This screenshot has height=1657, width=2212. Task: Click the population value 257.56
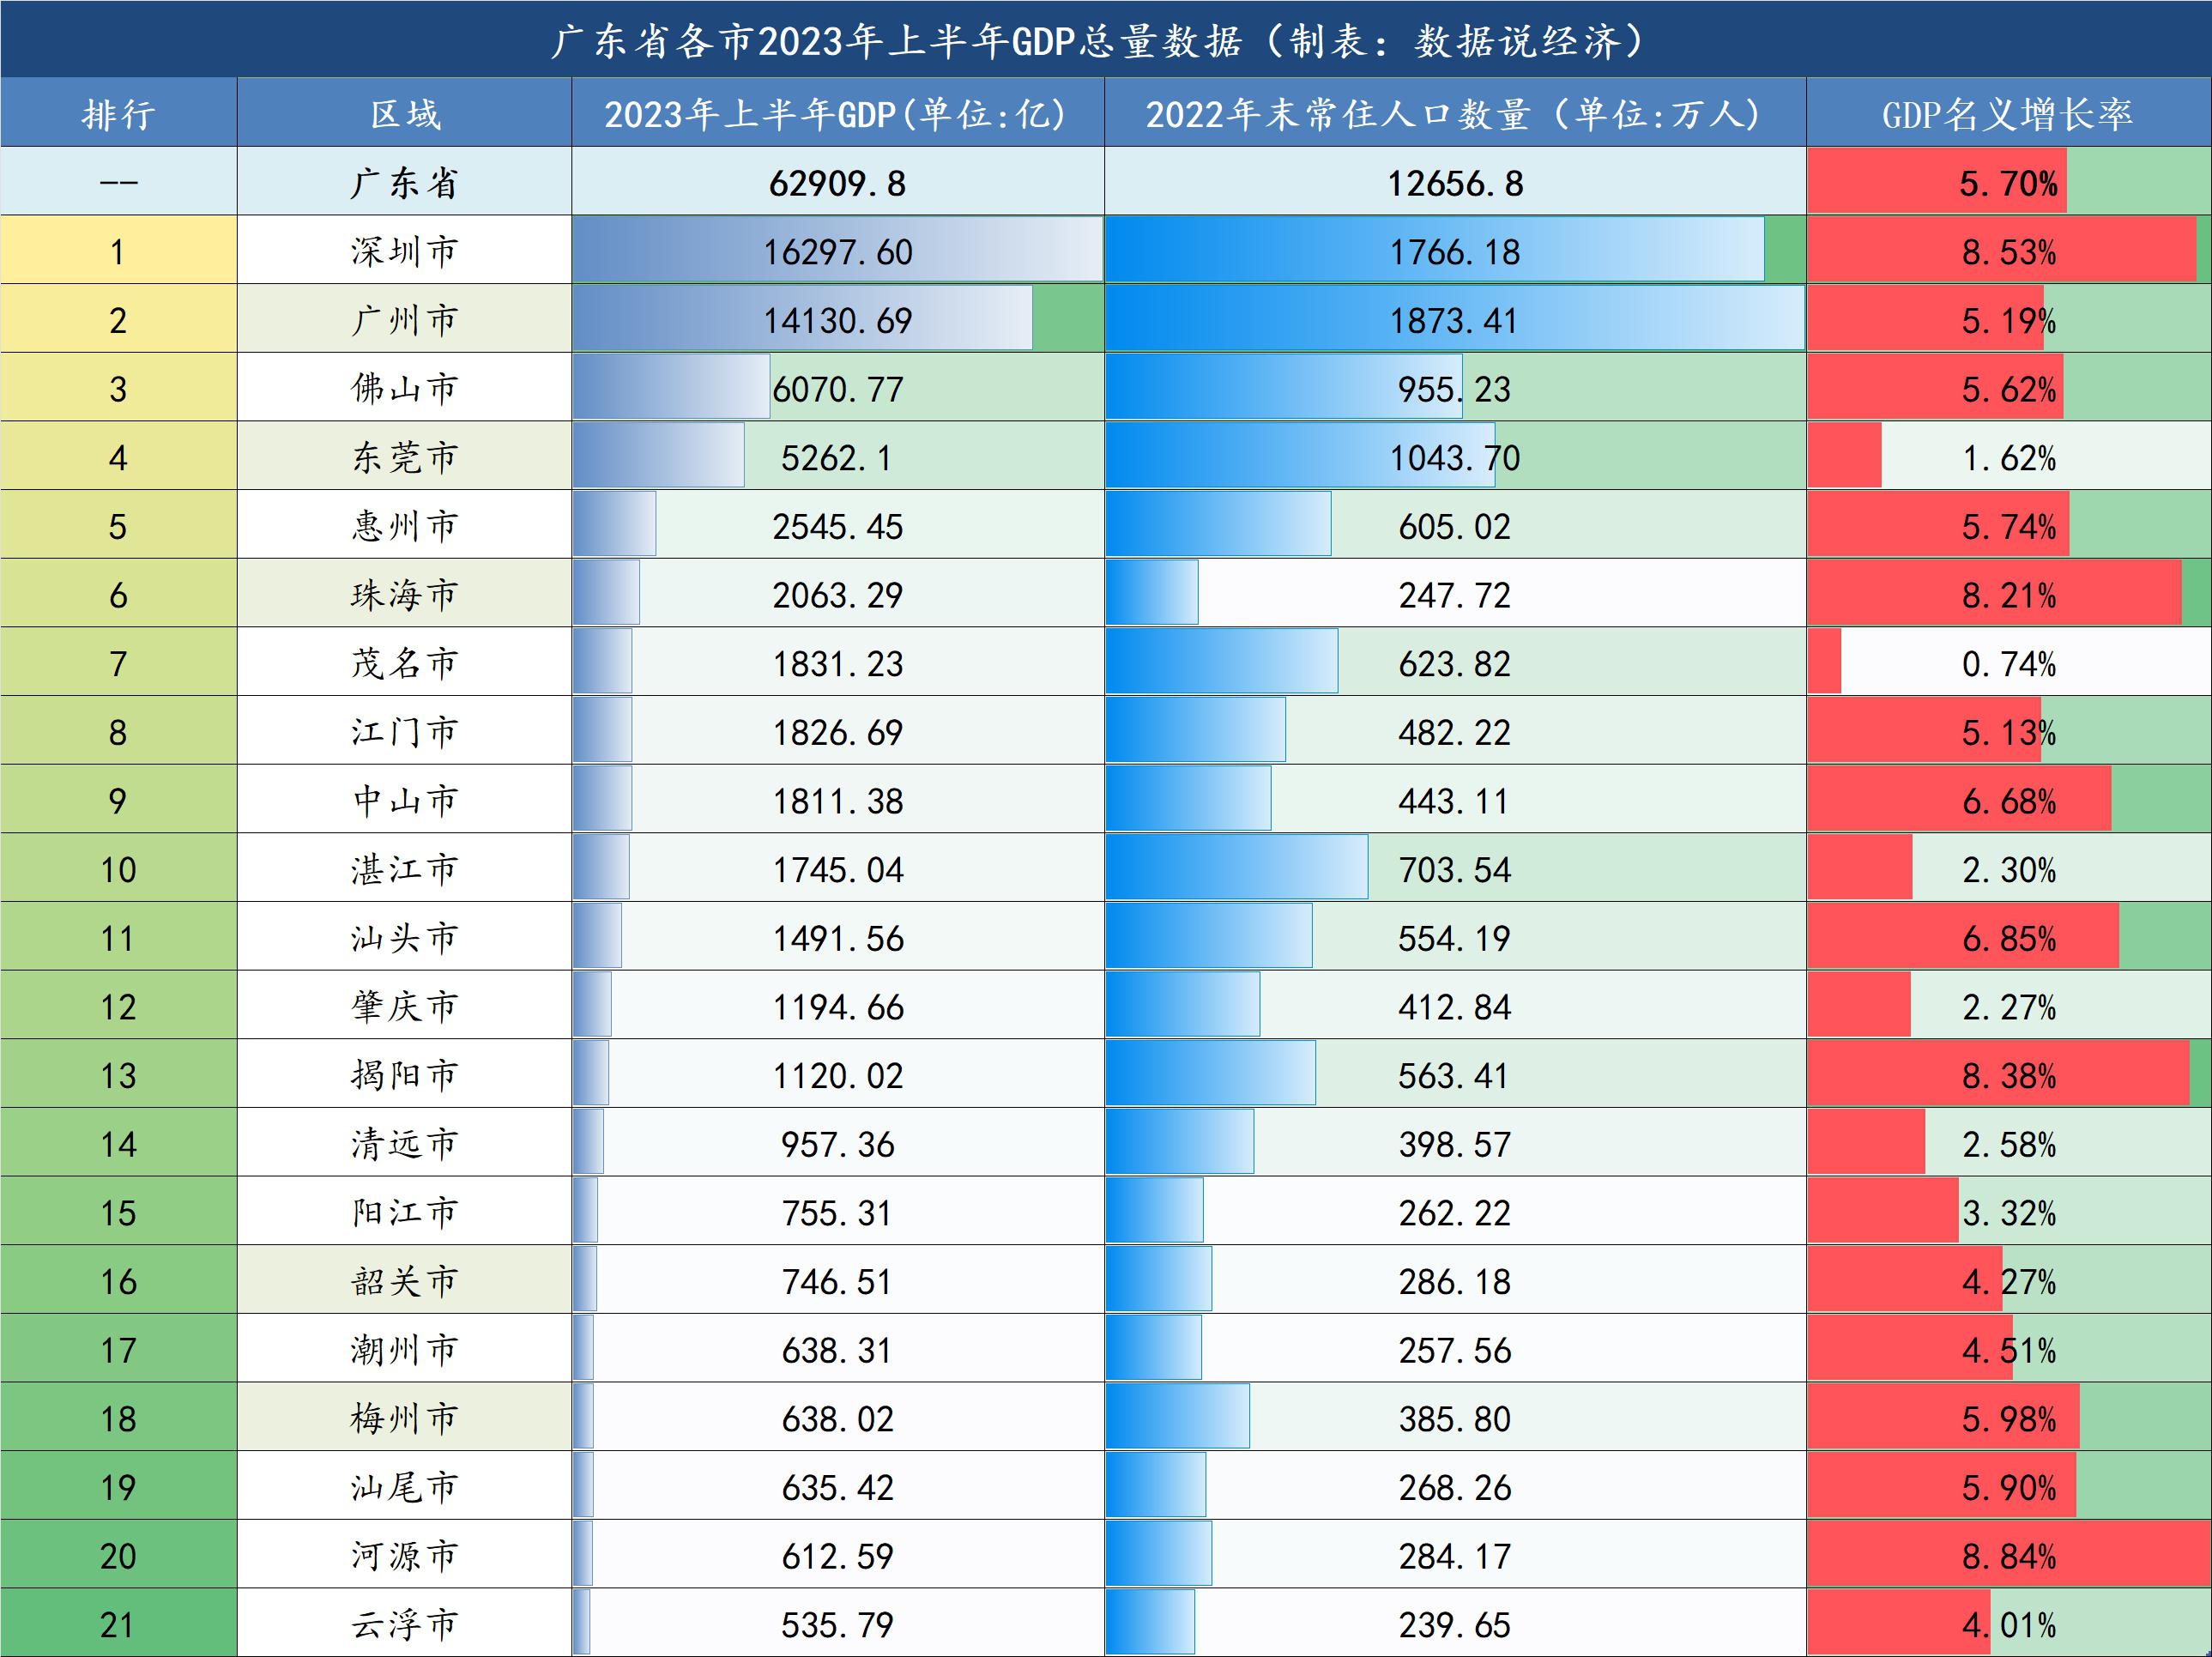click(1455, 1351)
